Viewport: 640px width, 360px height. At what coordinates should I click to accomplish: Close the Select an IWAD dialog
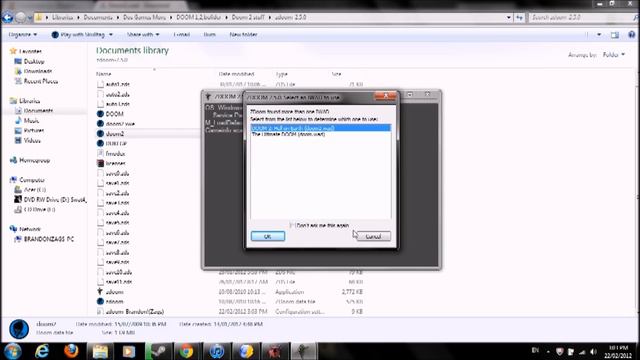(385, 96)
